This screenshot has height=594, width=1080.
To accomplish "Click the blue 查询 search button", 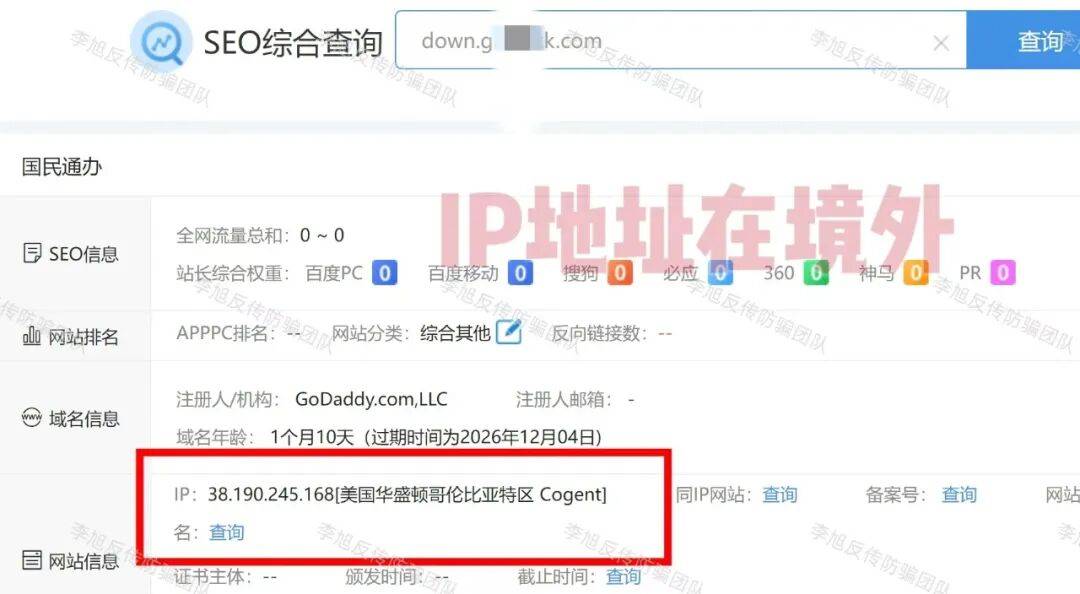I will 1024,41.
